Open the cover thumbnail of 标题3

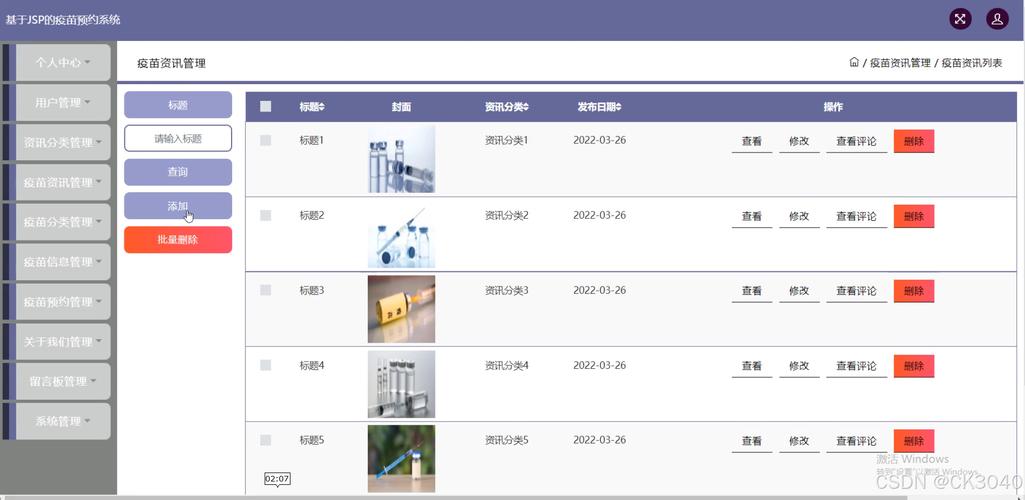pyautogui.click(x=401, y=309)
